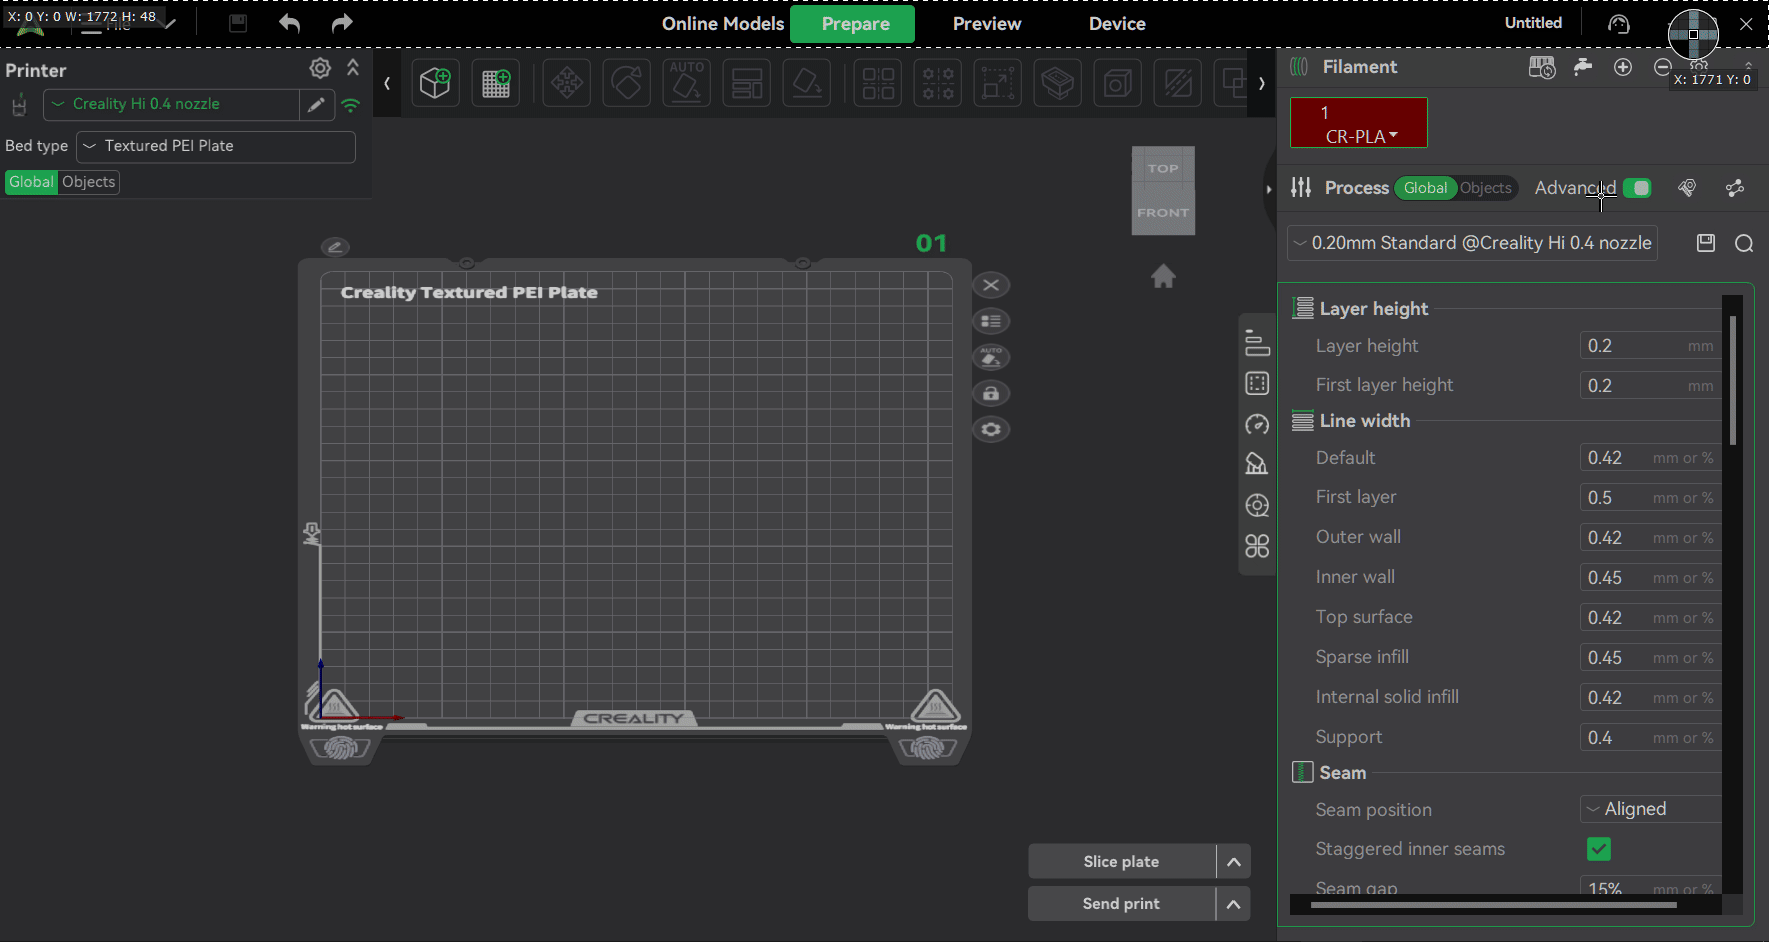Screen dimensions: 1769x942
Task: Auto orient objects on plate 01
Action: pos(991,357)
